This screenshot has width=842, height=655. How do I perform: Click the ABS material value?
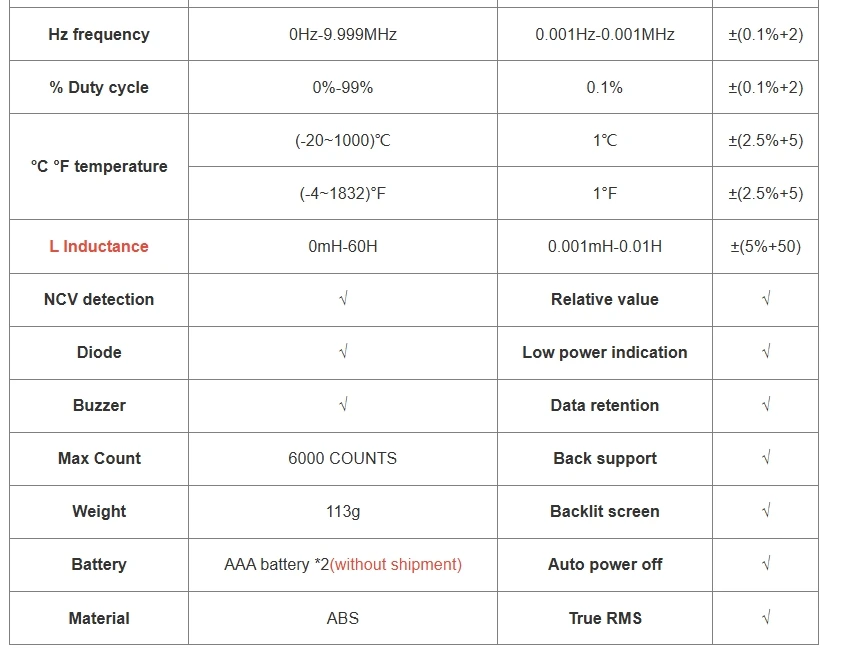(x=343, y=618)
